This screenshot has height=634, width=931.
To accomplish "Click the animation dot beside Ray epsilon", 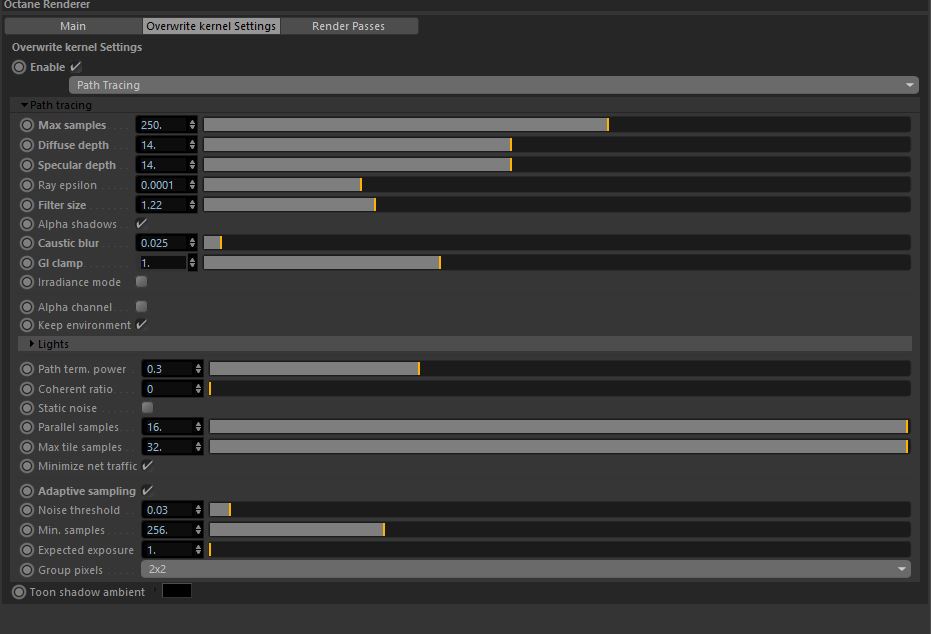I will tap(27, 185).
